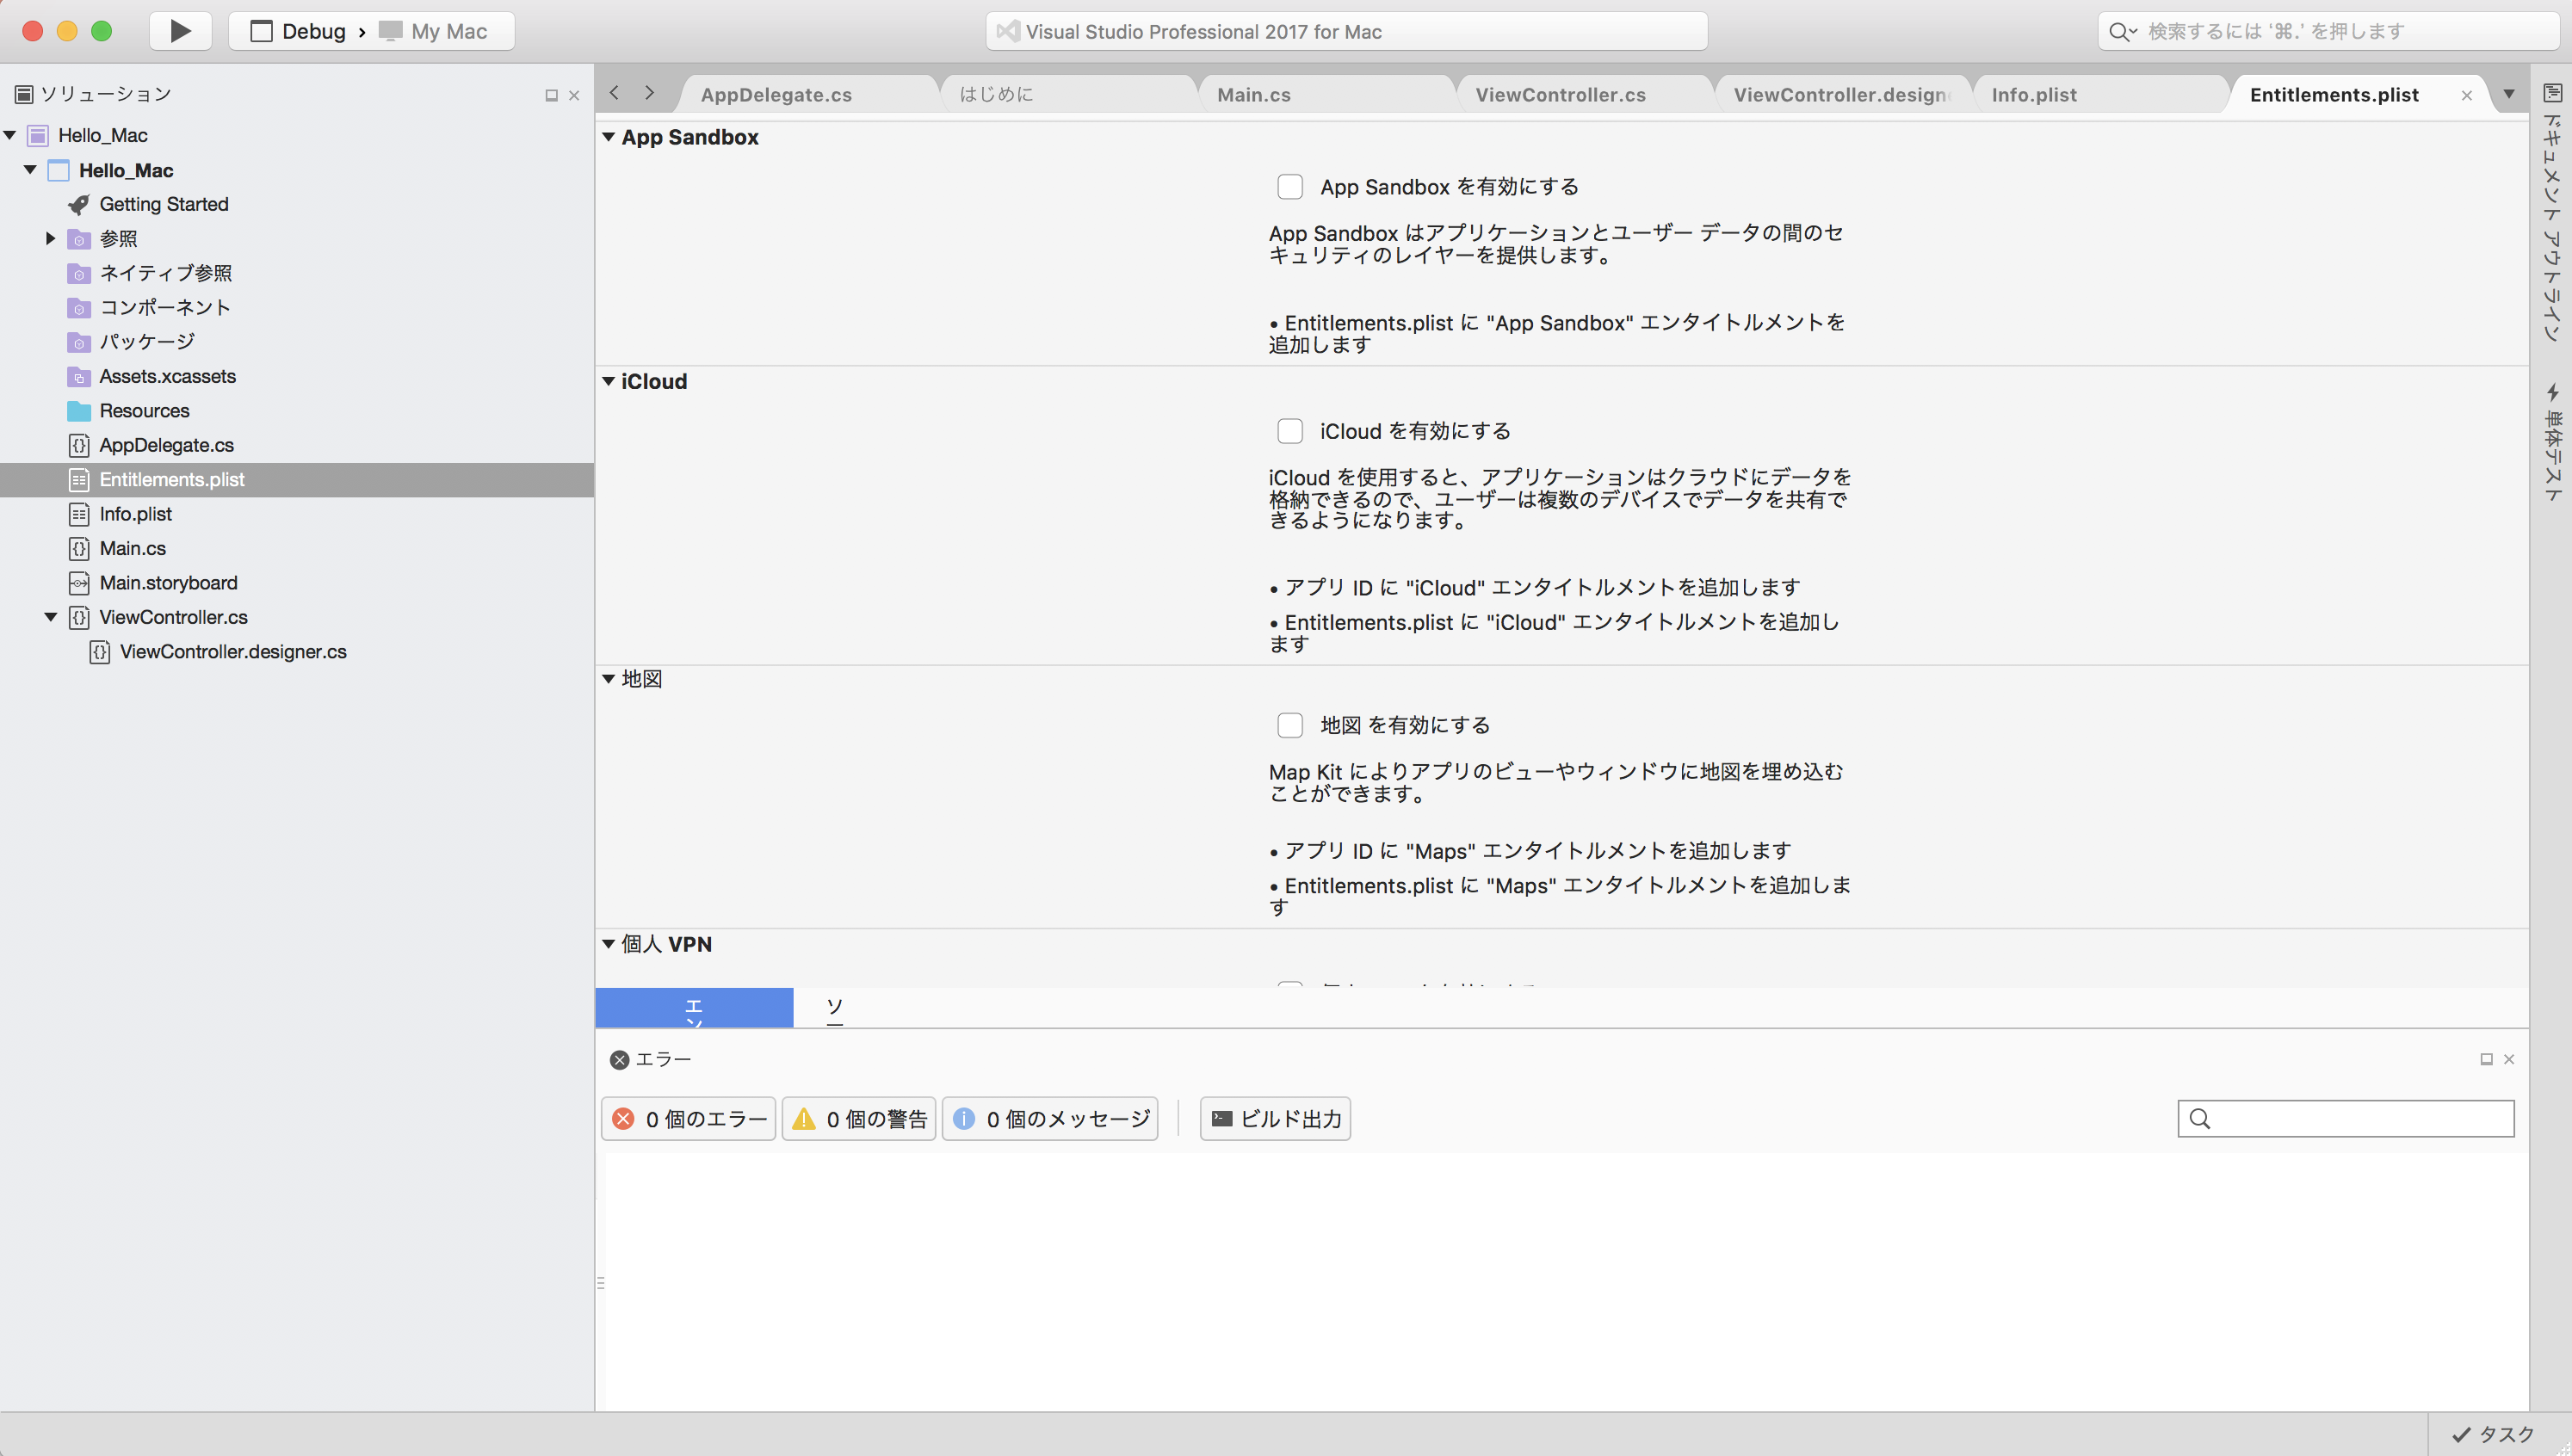2572x1456 pixels.
Task: Collapse the App Sandbox section
Action: coord(608,137)
